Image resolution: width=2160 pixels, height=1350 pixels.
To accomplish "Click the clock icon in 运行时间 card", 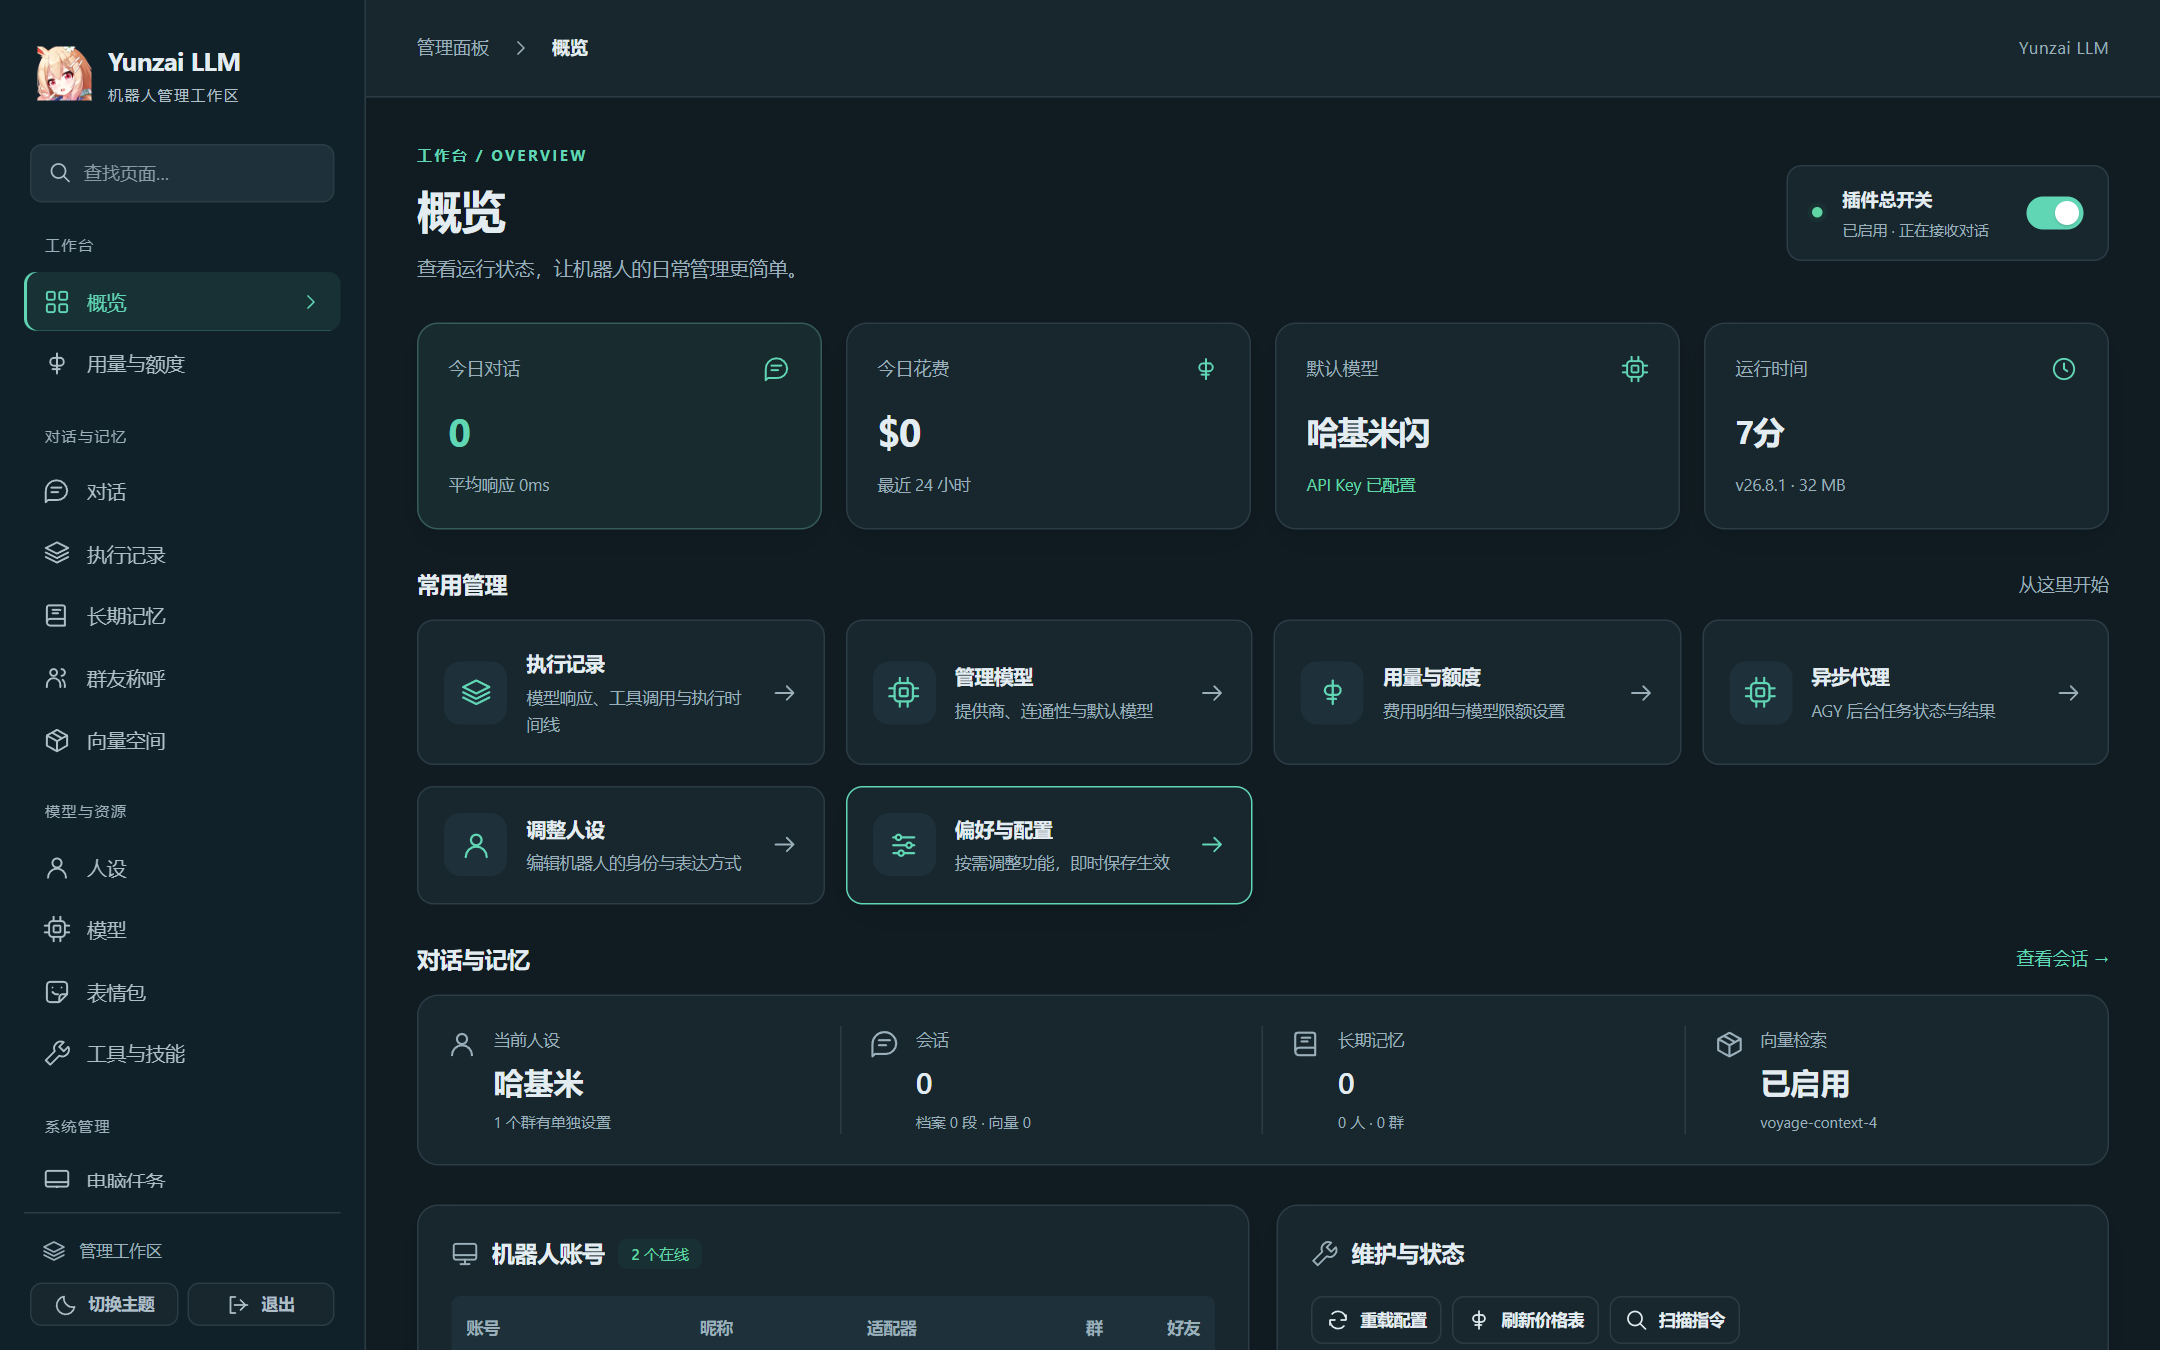I will coord(2064,369).
